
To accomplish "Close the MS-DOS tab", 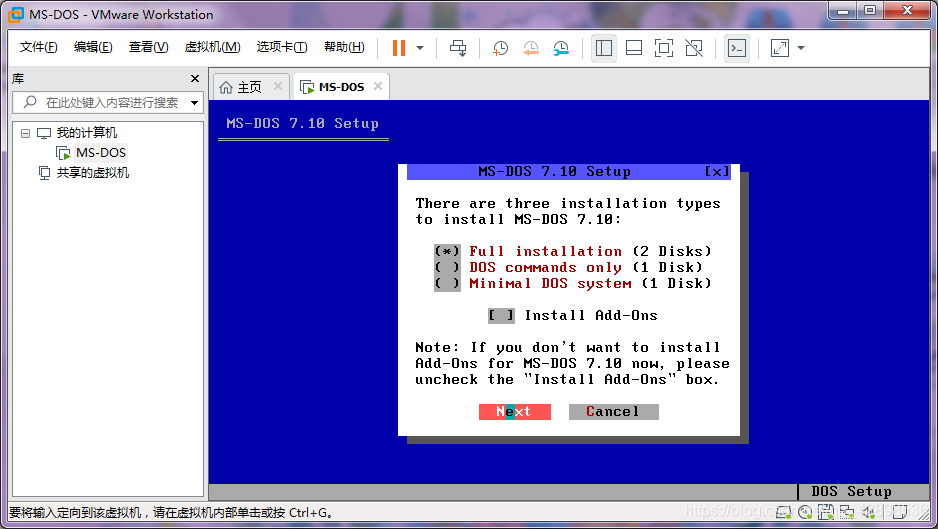I will tap(377, 86).
